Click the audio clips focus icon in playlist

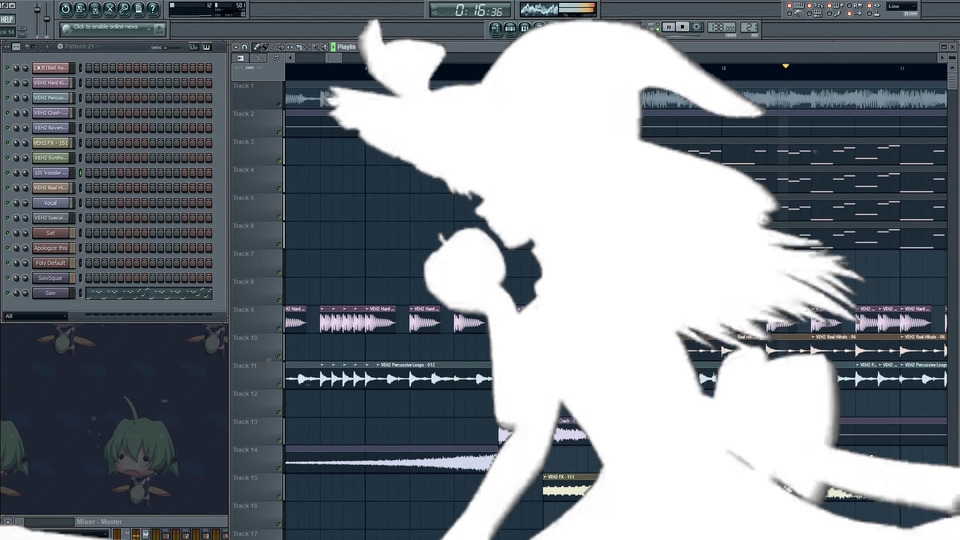(241, 58)
